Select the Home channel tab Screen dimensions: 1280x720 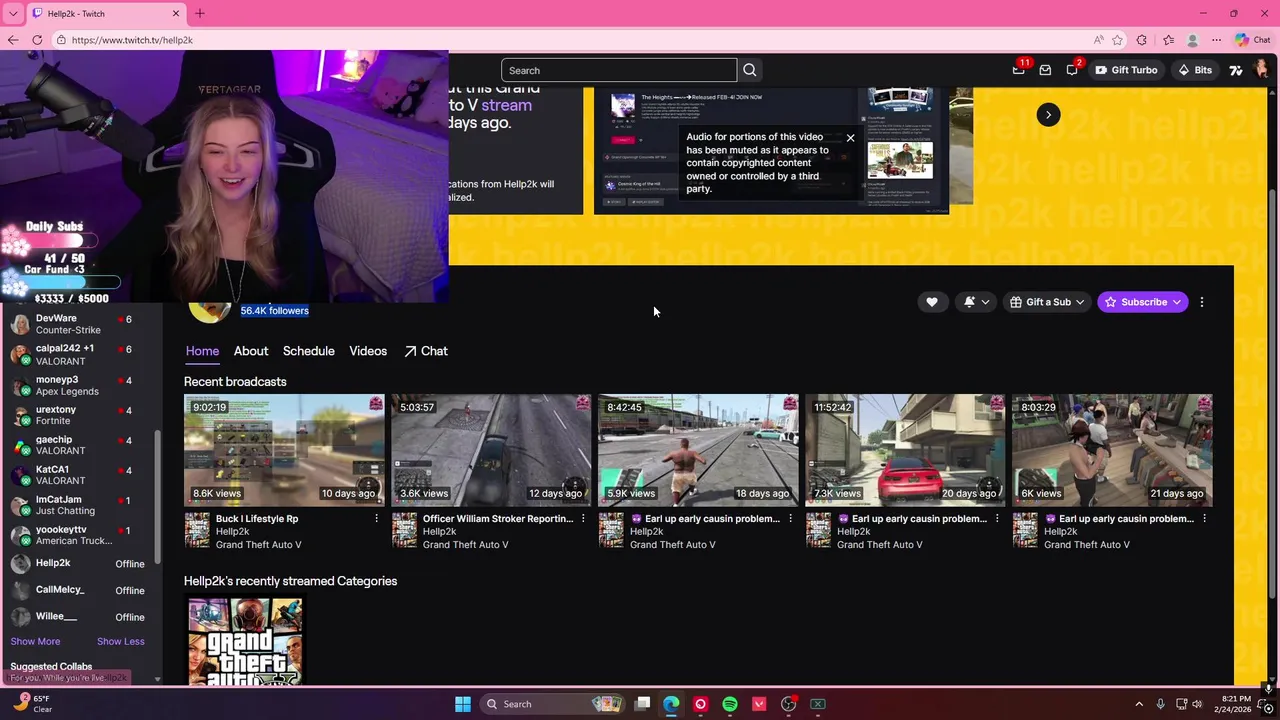coord(202,351)
